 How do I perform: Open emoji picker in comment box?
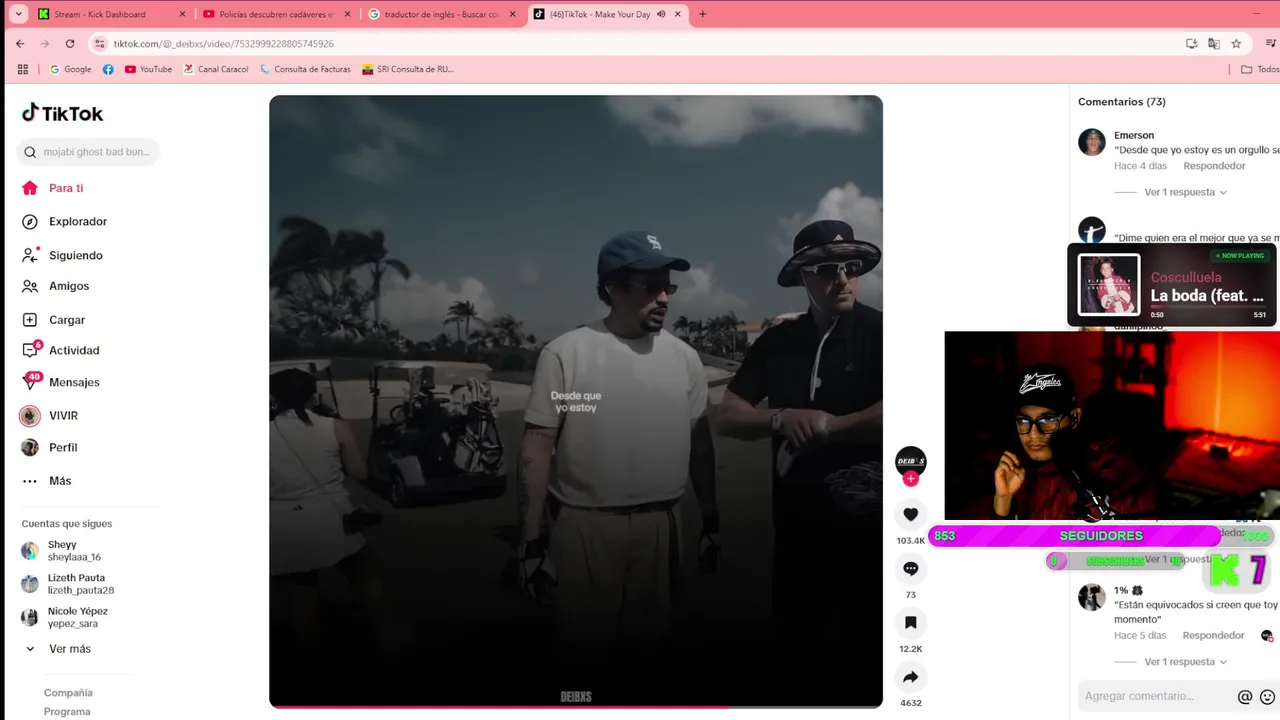click(x=1267, y=697)
